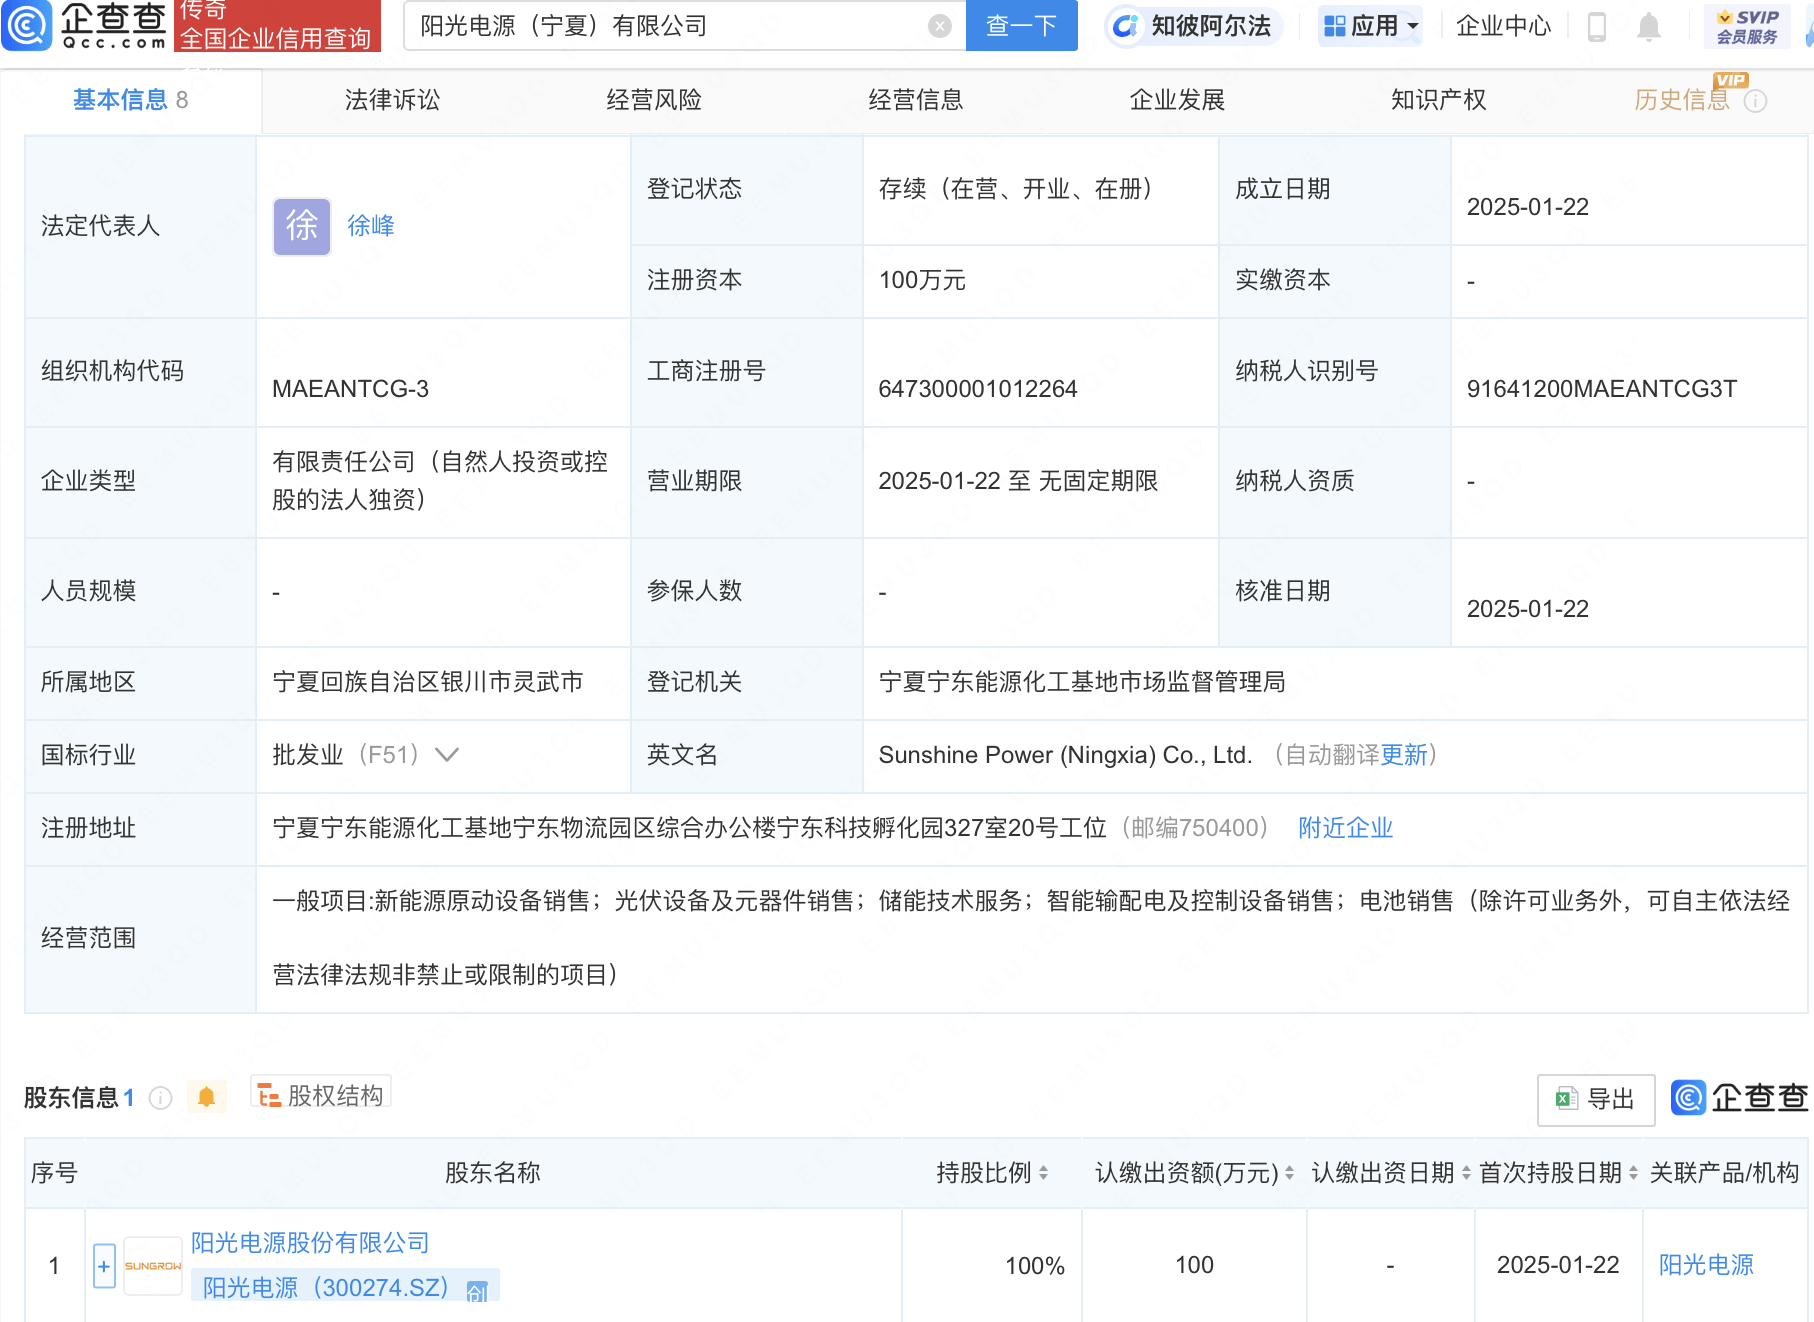Viewport: 1814px width, 1322px height.
Task: Click tax ID 91641200MAEANTCG3T
Action: click(x=1602, y=389)
